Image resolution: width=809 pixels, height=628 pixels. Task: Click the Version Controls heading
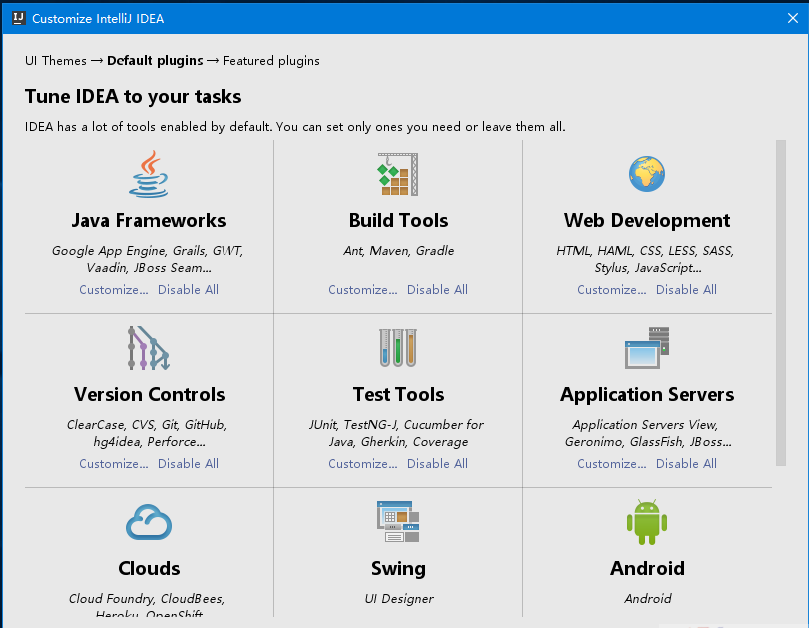tap(149, 394)
